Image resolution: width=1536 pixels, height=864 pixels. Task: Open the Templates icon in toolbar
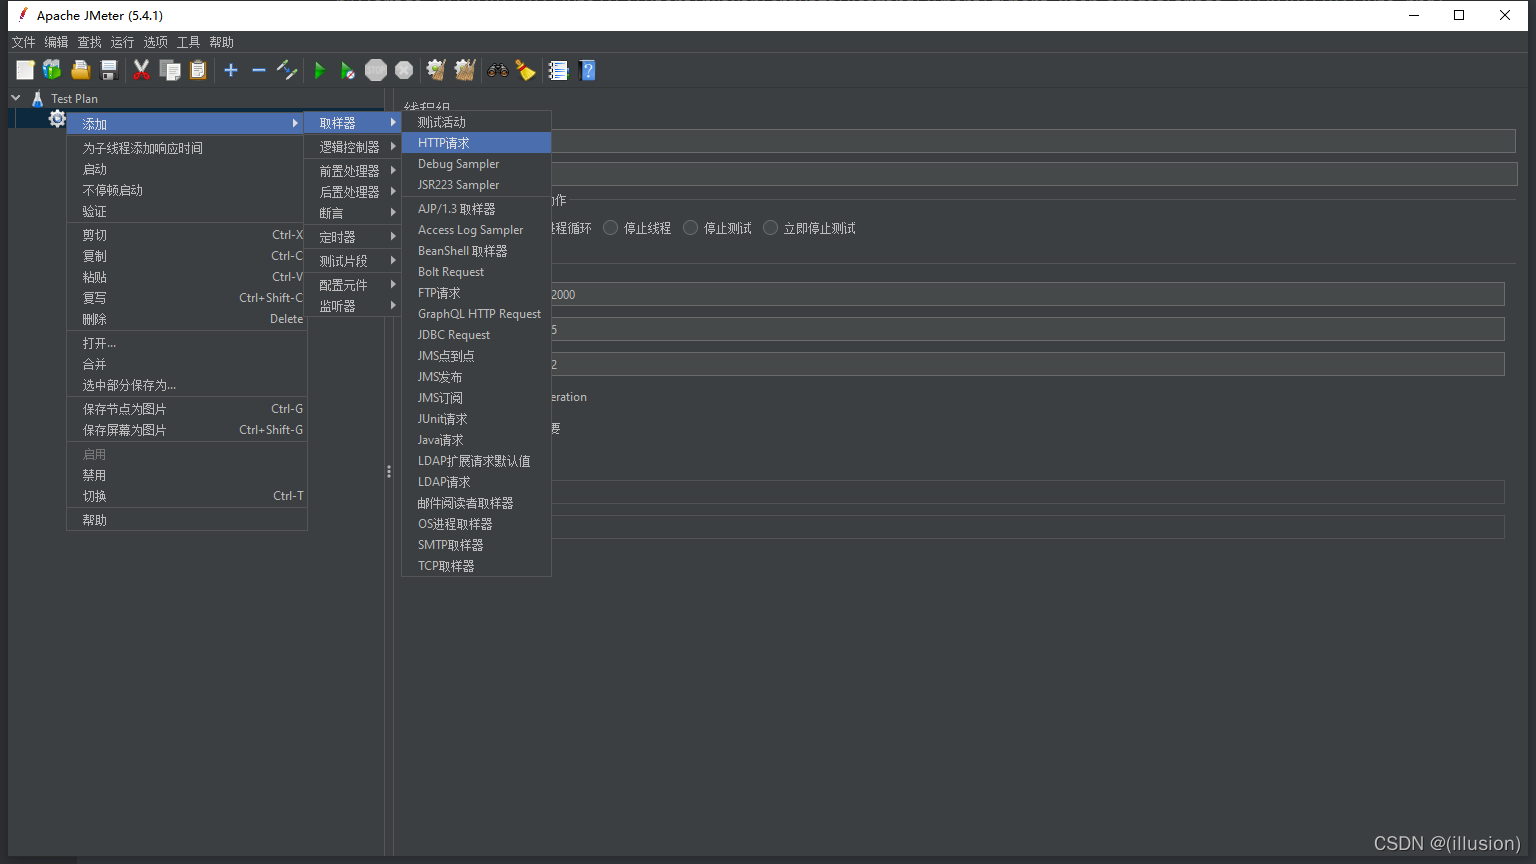tap(52, 70)
